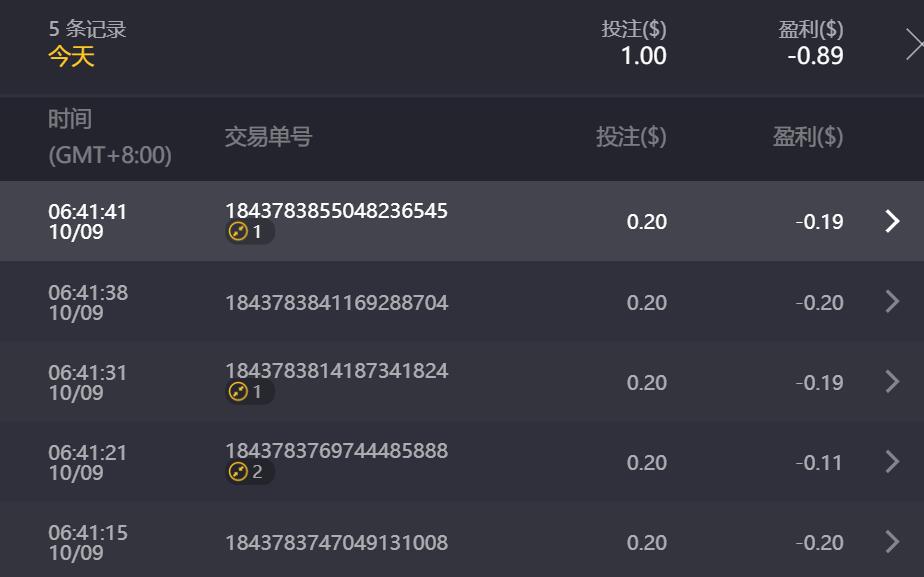Click the badge icon under order ending 485888
The image size is (924, 577).
tap(238, 472)
